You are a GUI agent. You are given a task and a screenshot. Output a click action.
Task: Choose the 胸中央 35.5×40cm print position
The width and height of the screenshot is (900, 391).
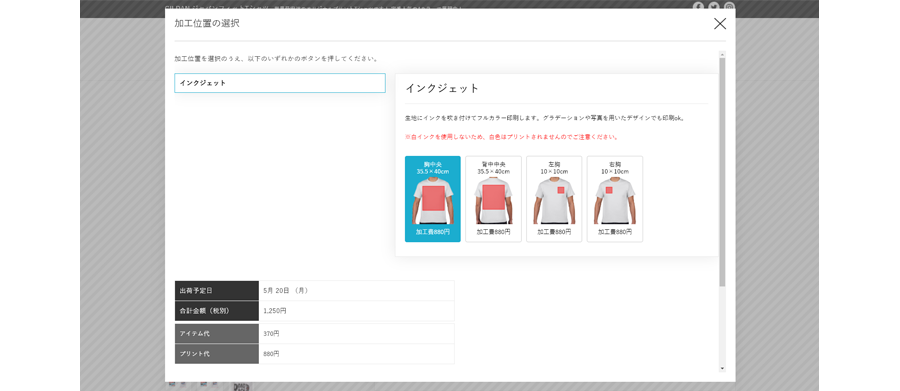pyautogui.click(x=433, y=199)
